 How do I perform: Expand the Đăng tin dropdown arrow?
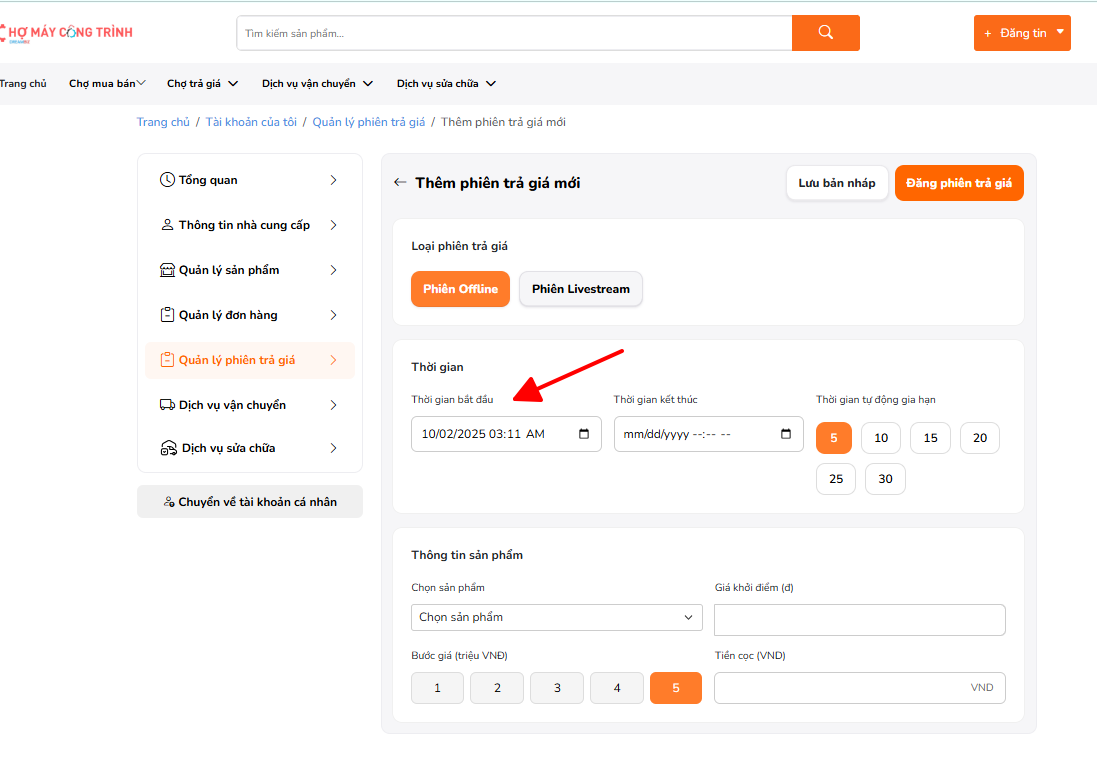[x=1060, y=33]
